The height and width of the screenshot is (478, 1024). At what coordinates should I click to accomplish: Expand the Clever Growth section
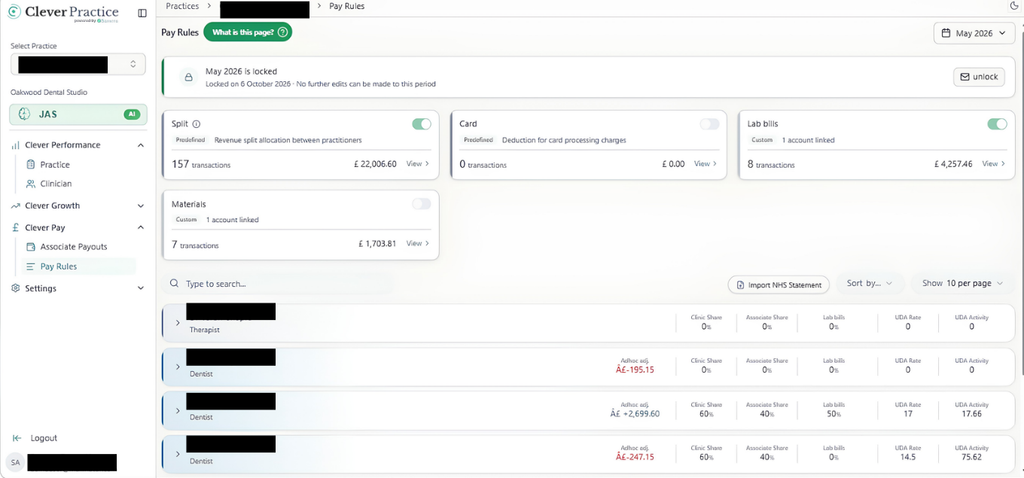[140, 206]
